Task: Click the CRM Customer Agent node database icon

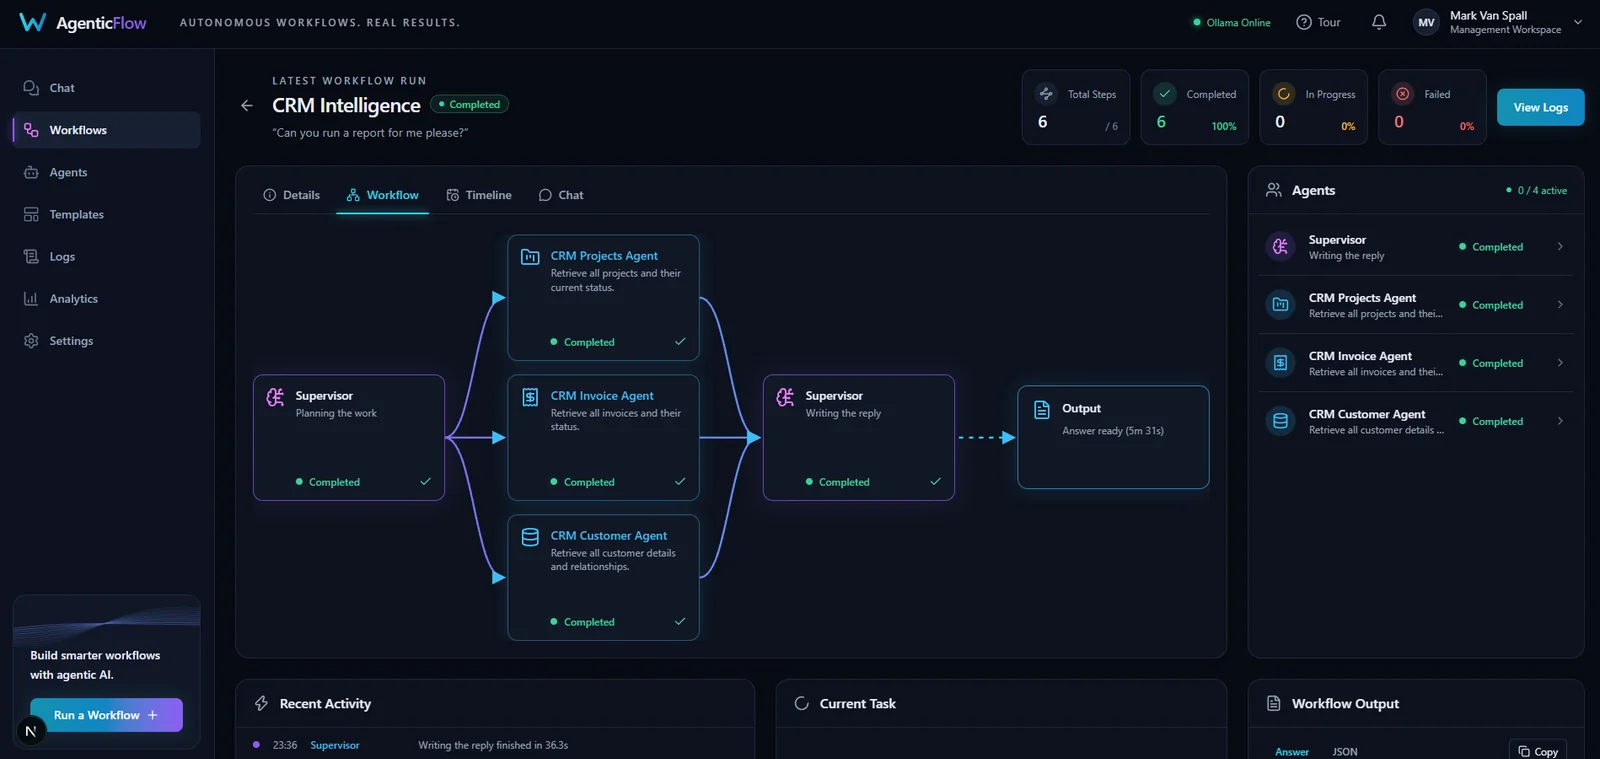Action: [x=530, y=537]
